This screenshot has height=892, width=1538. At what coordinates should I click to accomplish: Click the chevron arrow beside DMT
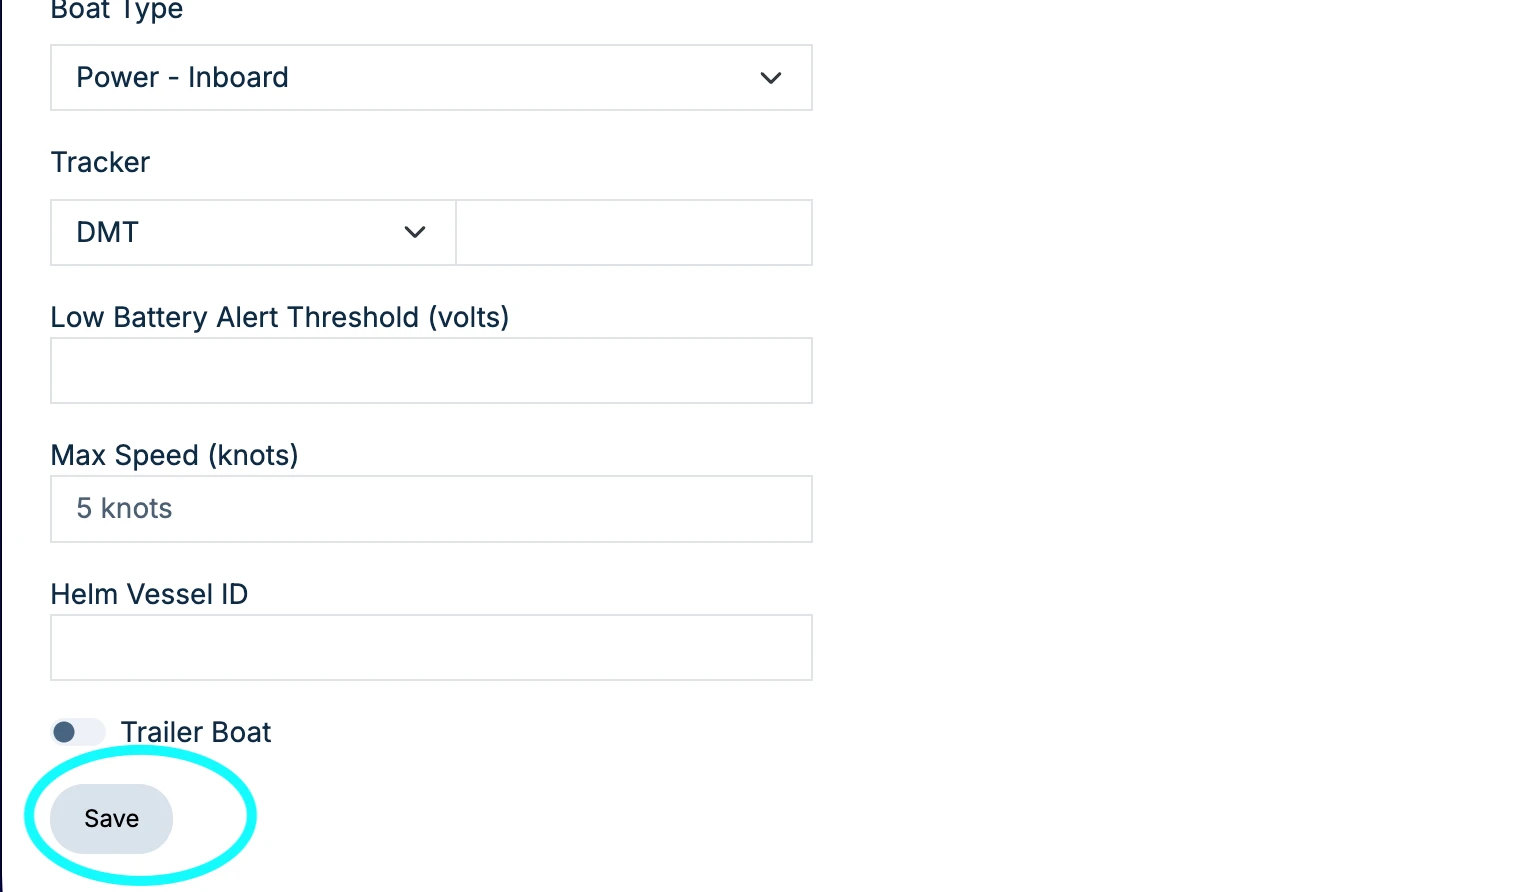[415, 232]
